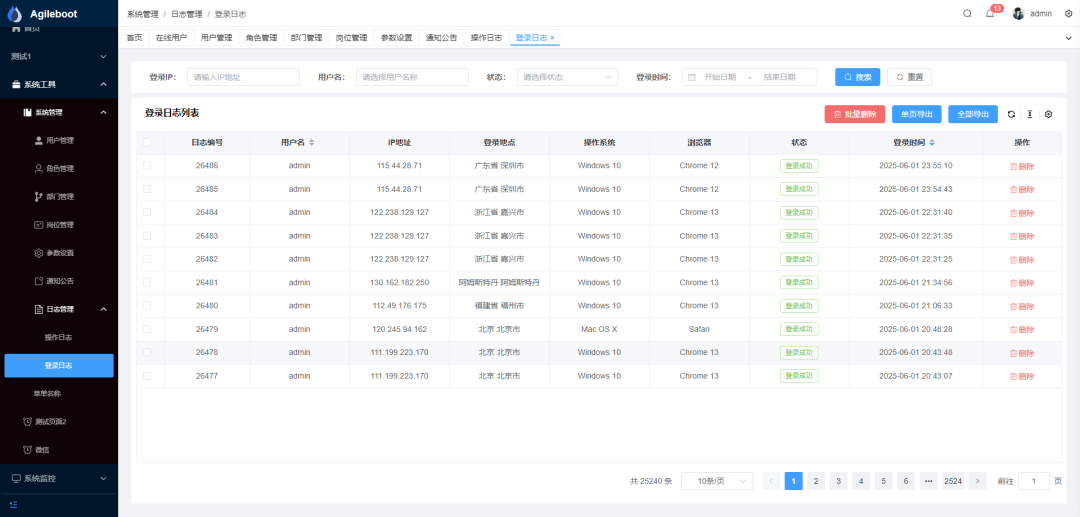
Task: Switch to the 用户管理 tab
Action: click(x=216, y=38)
